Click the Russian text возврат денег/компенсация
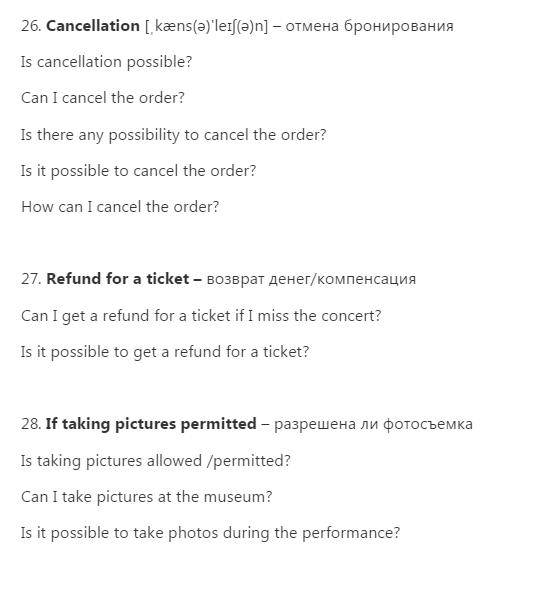Viewport: 556px width, 590px height. (x=311, y=279)
